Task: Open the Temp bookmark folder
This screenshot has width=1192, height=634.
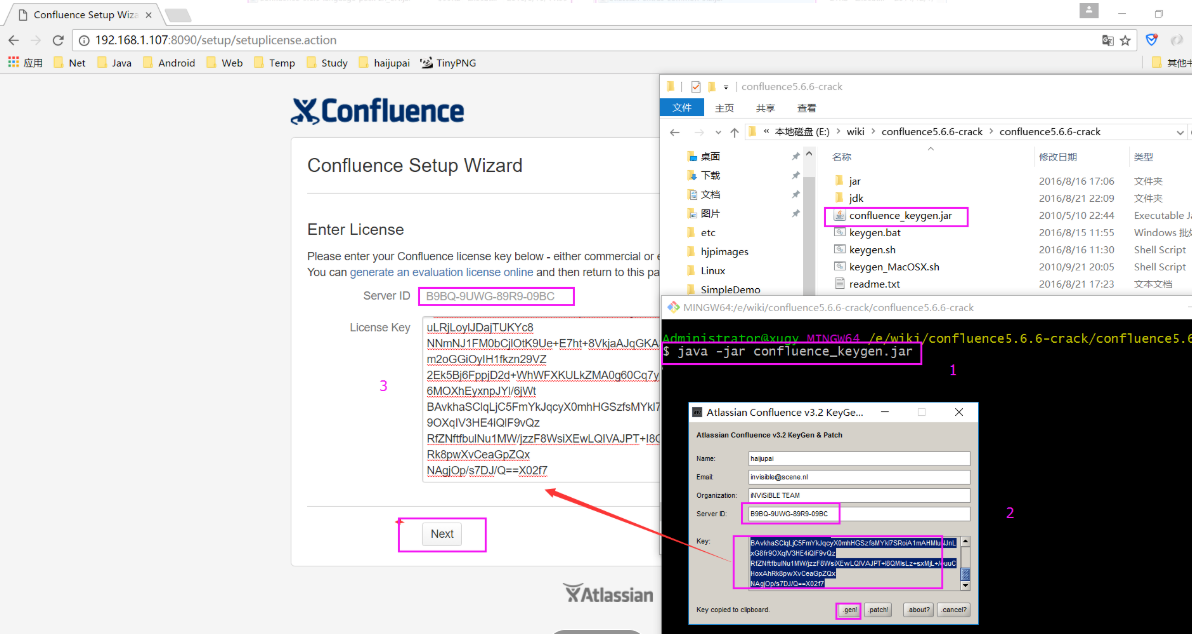Action: pos(274,63)
